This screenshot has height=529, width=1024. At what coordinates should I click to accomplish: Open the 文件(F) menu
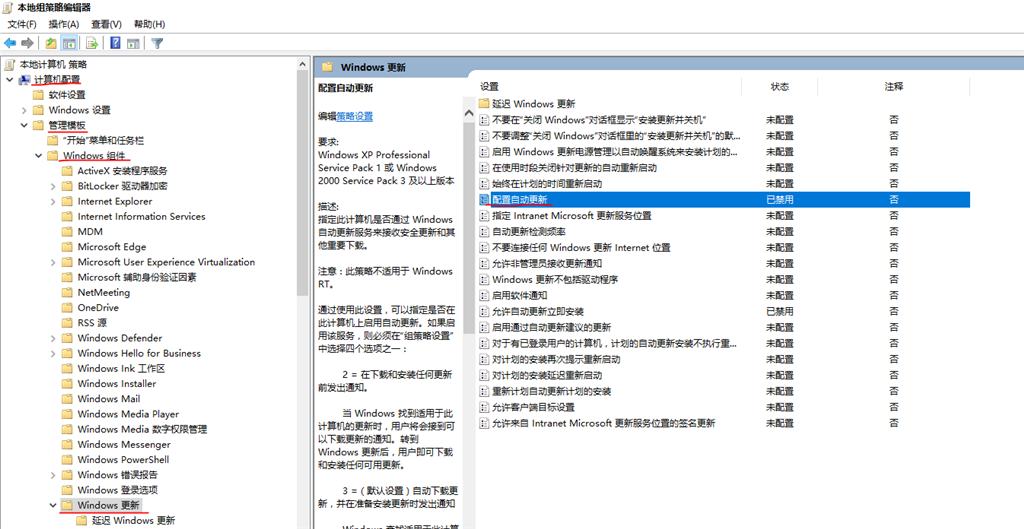(x=22, y=24)
